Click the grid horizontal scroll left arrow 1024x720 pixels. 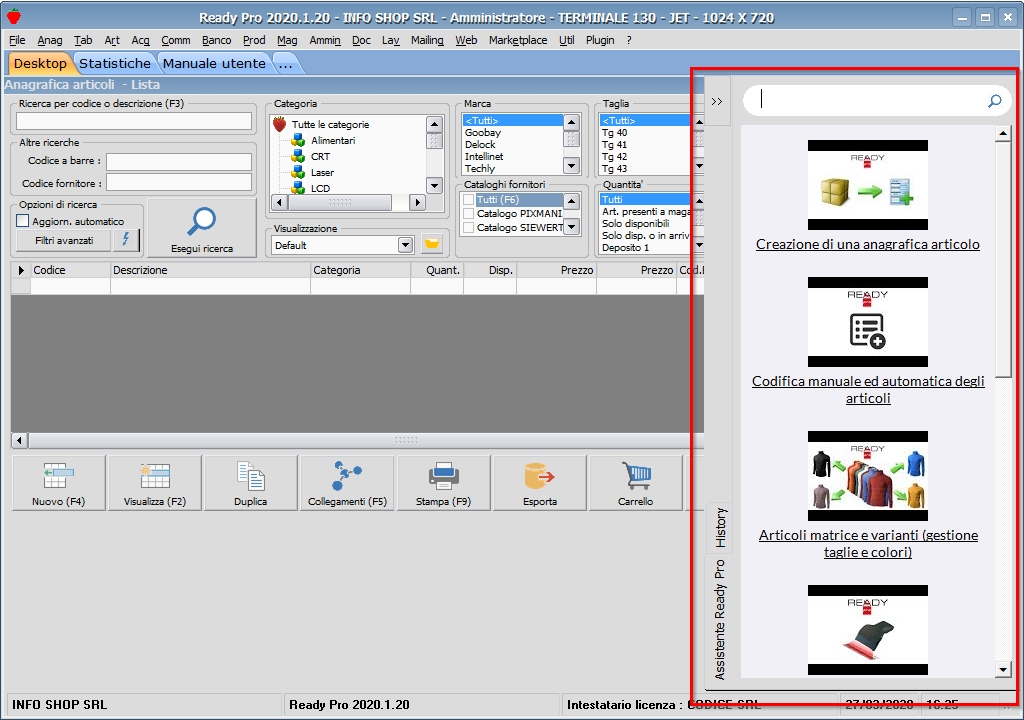pos(20,440)
